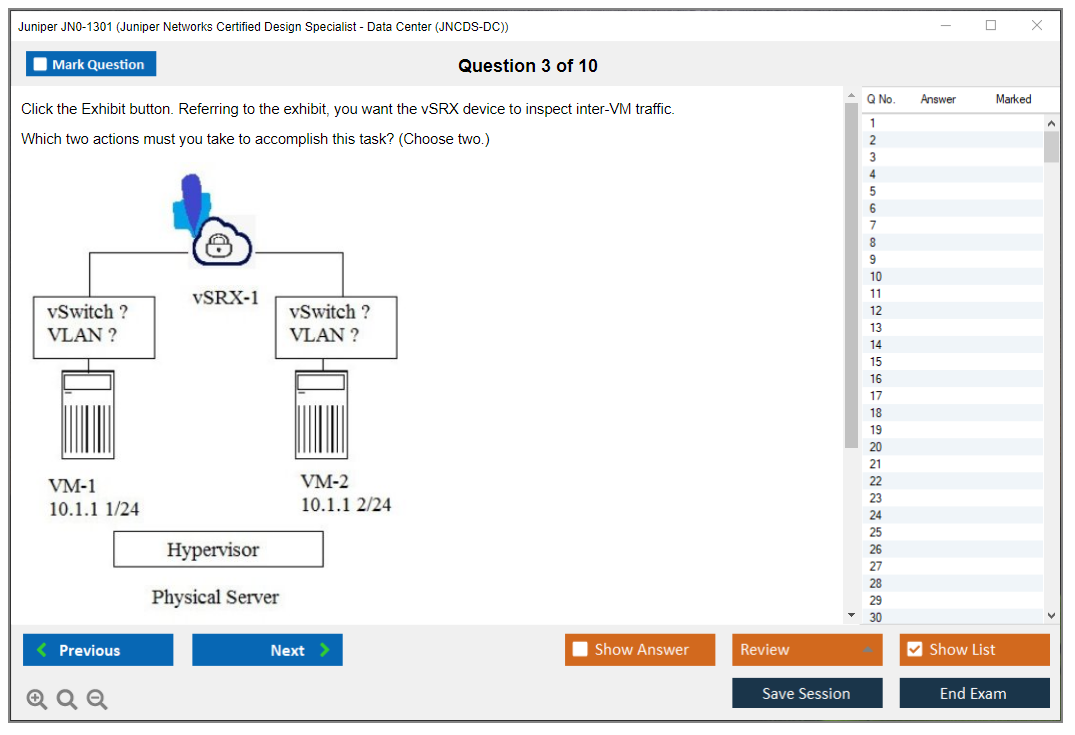This screenshot has height=735, width=1075.
Task: Click the reset zoom magnifier icon
Action: point(67,700)
